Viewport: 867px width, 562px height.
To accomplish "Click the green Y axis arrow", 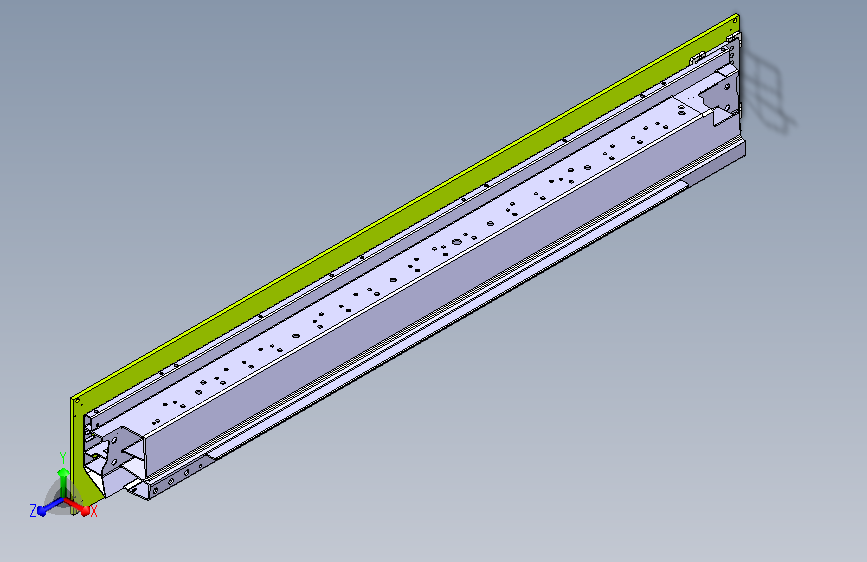I will (64, 484).
